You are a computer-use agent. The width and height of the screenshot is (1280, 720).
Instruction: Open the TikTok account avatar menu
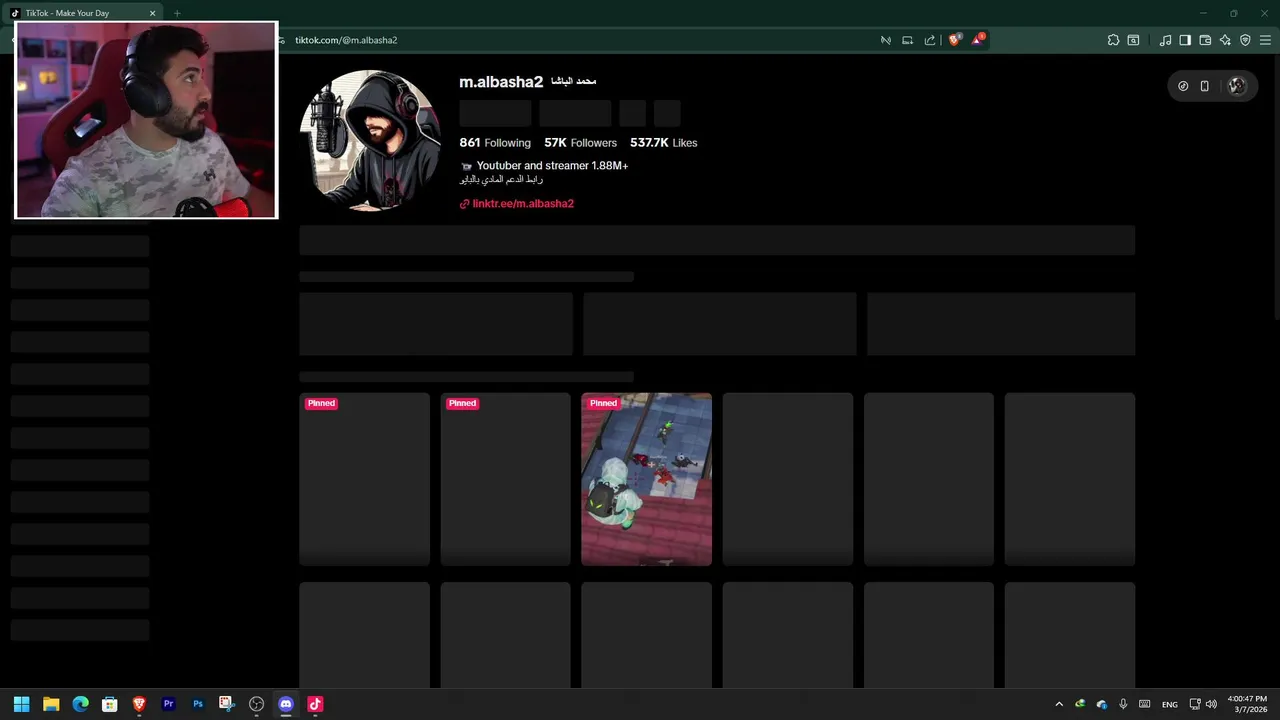click(x=1237, y=86)
